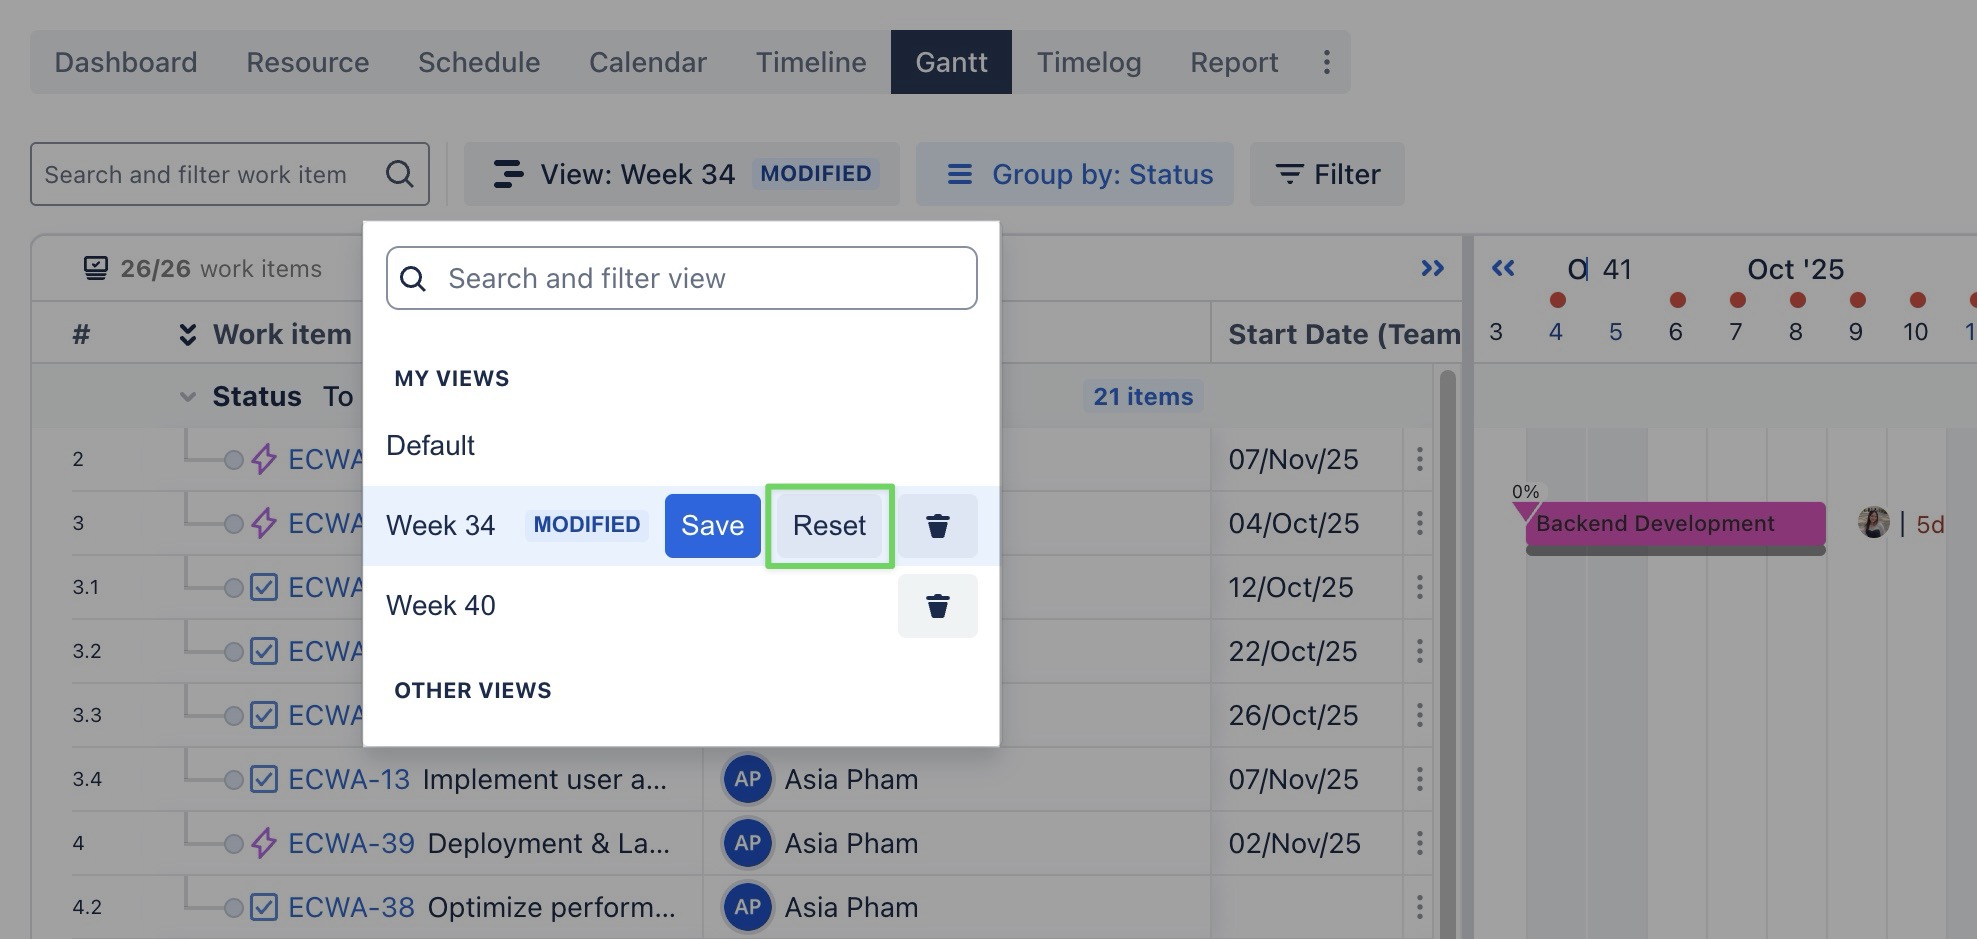Click the search magnifier in work item search
Viewport: 1977px width, 939px height.
[400, 174]
